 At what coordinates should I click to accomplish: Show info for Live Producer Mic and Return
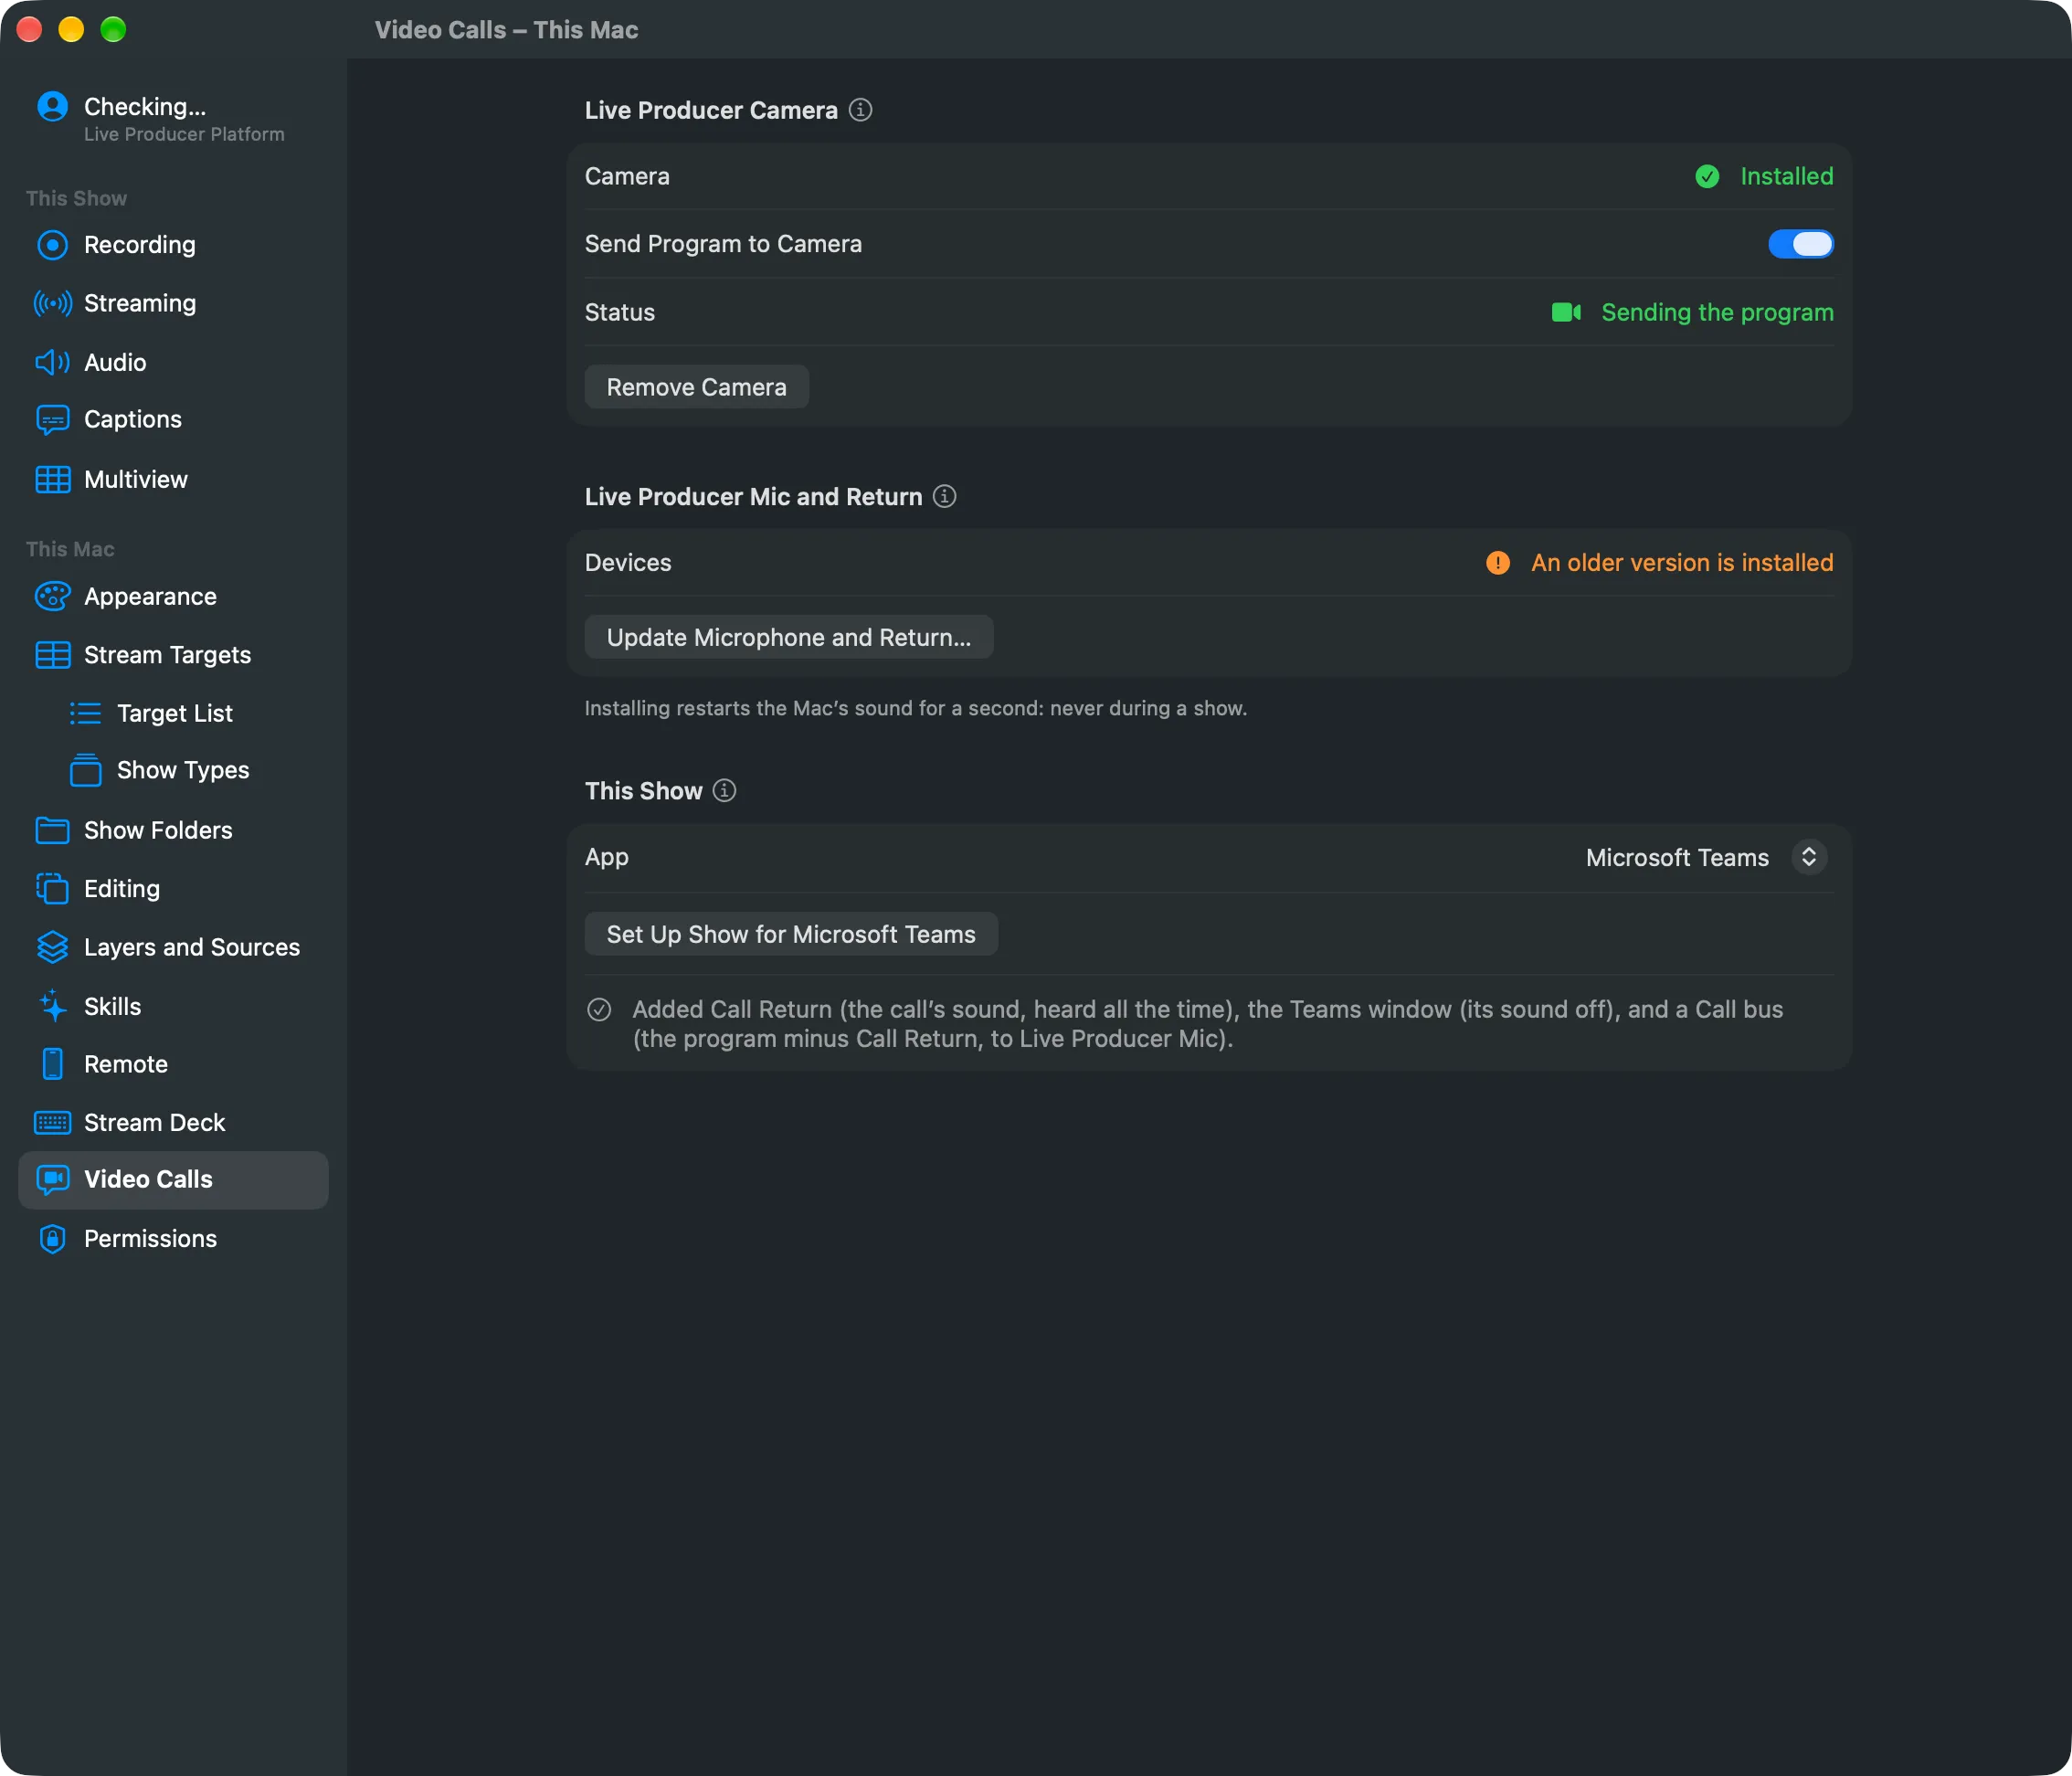pos(945,496)
